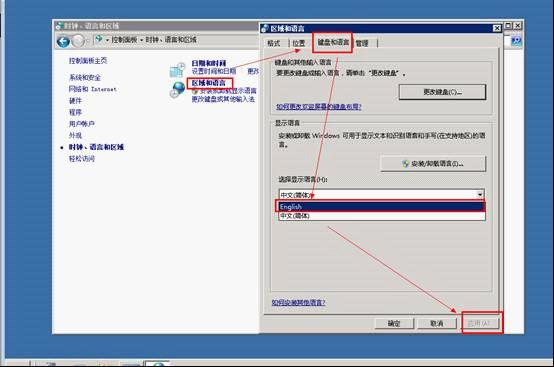
Task: Open 用户帐户 category in sidebar
Action: [x=82, y=124]
